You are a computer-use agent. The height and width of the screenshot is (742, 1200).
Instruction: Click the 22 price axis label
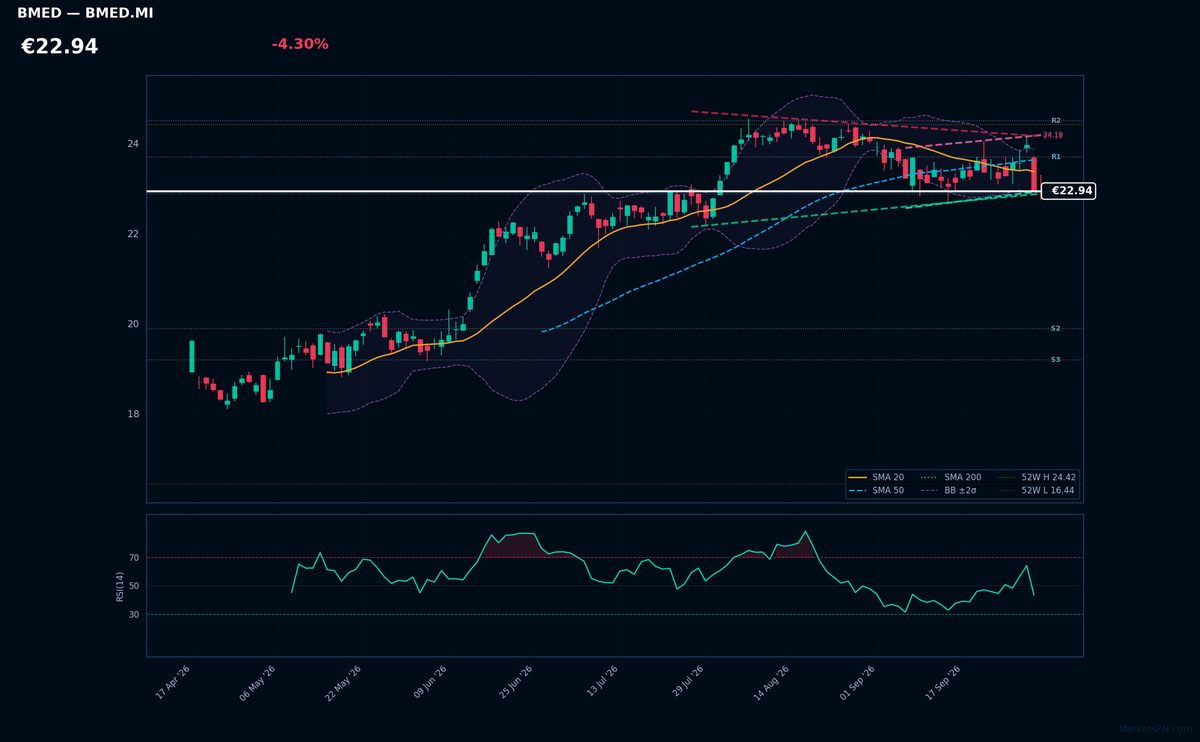coord(133,234)
